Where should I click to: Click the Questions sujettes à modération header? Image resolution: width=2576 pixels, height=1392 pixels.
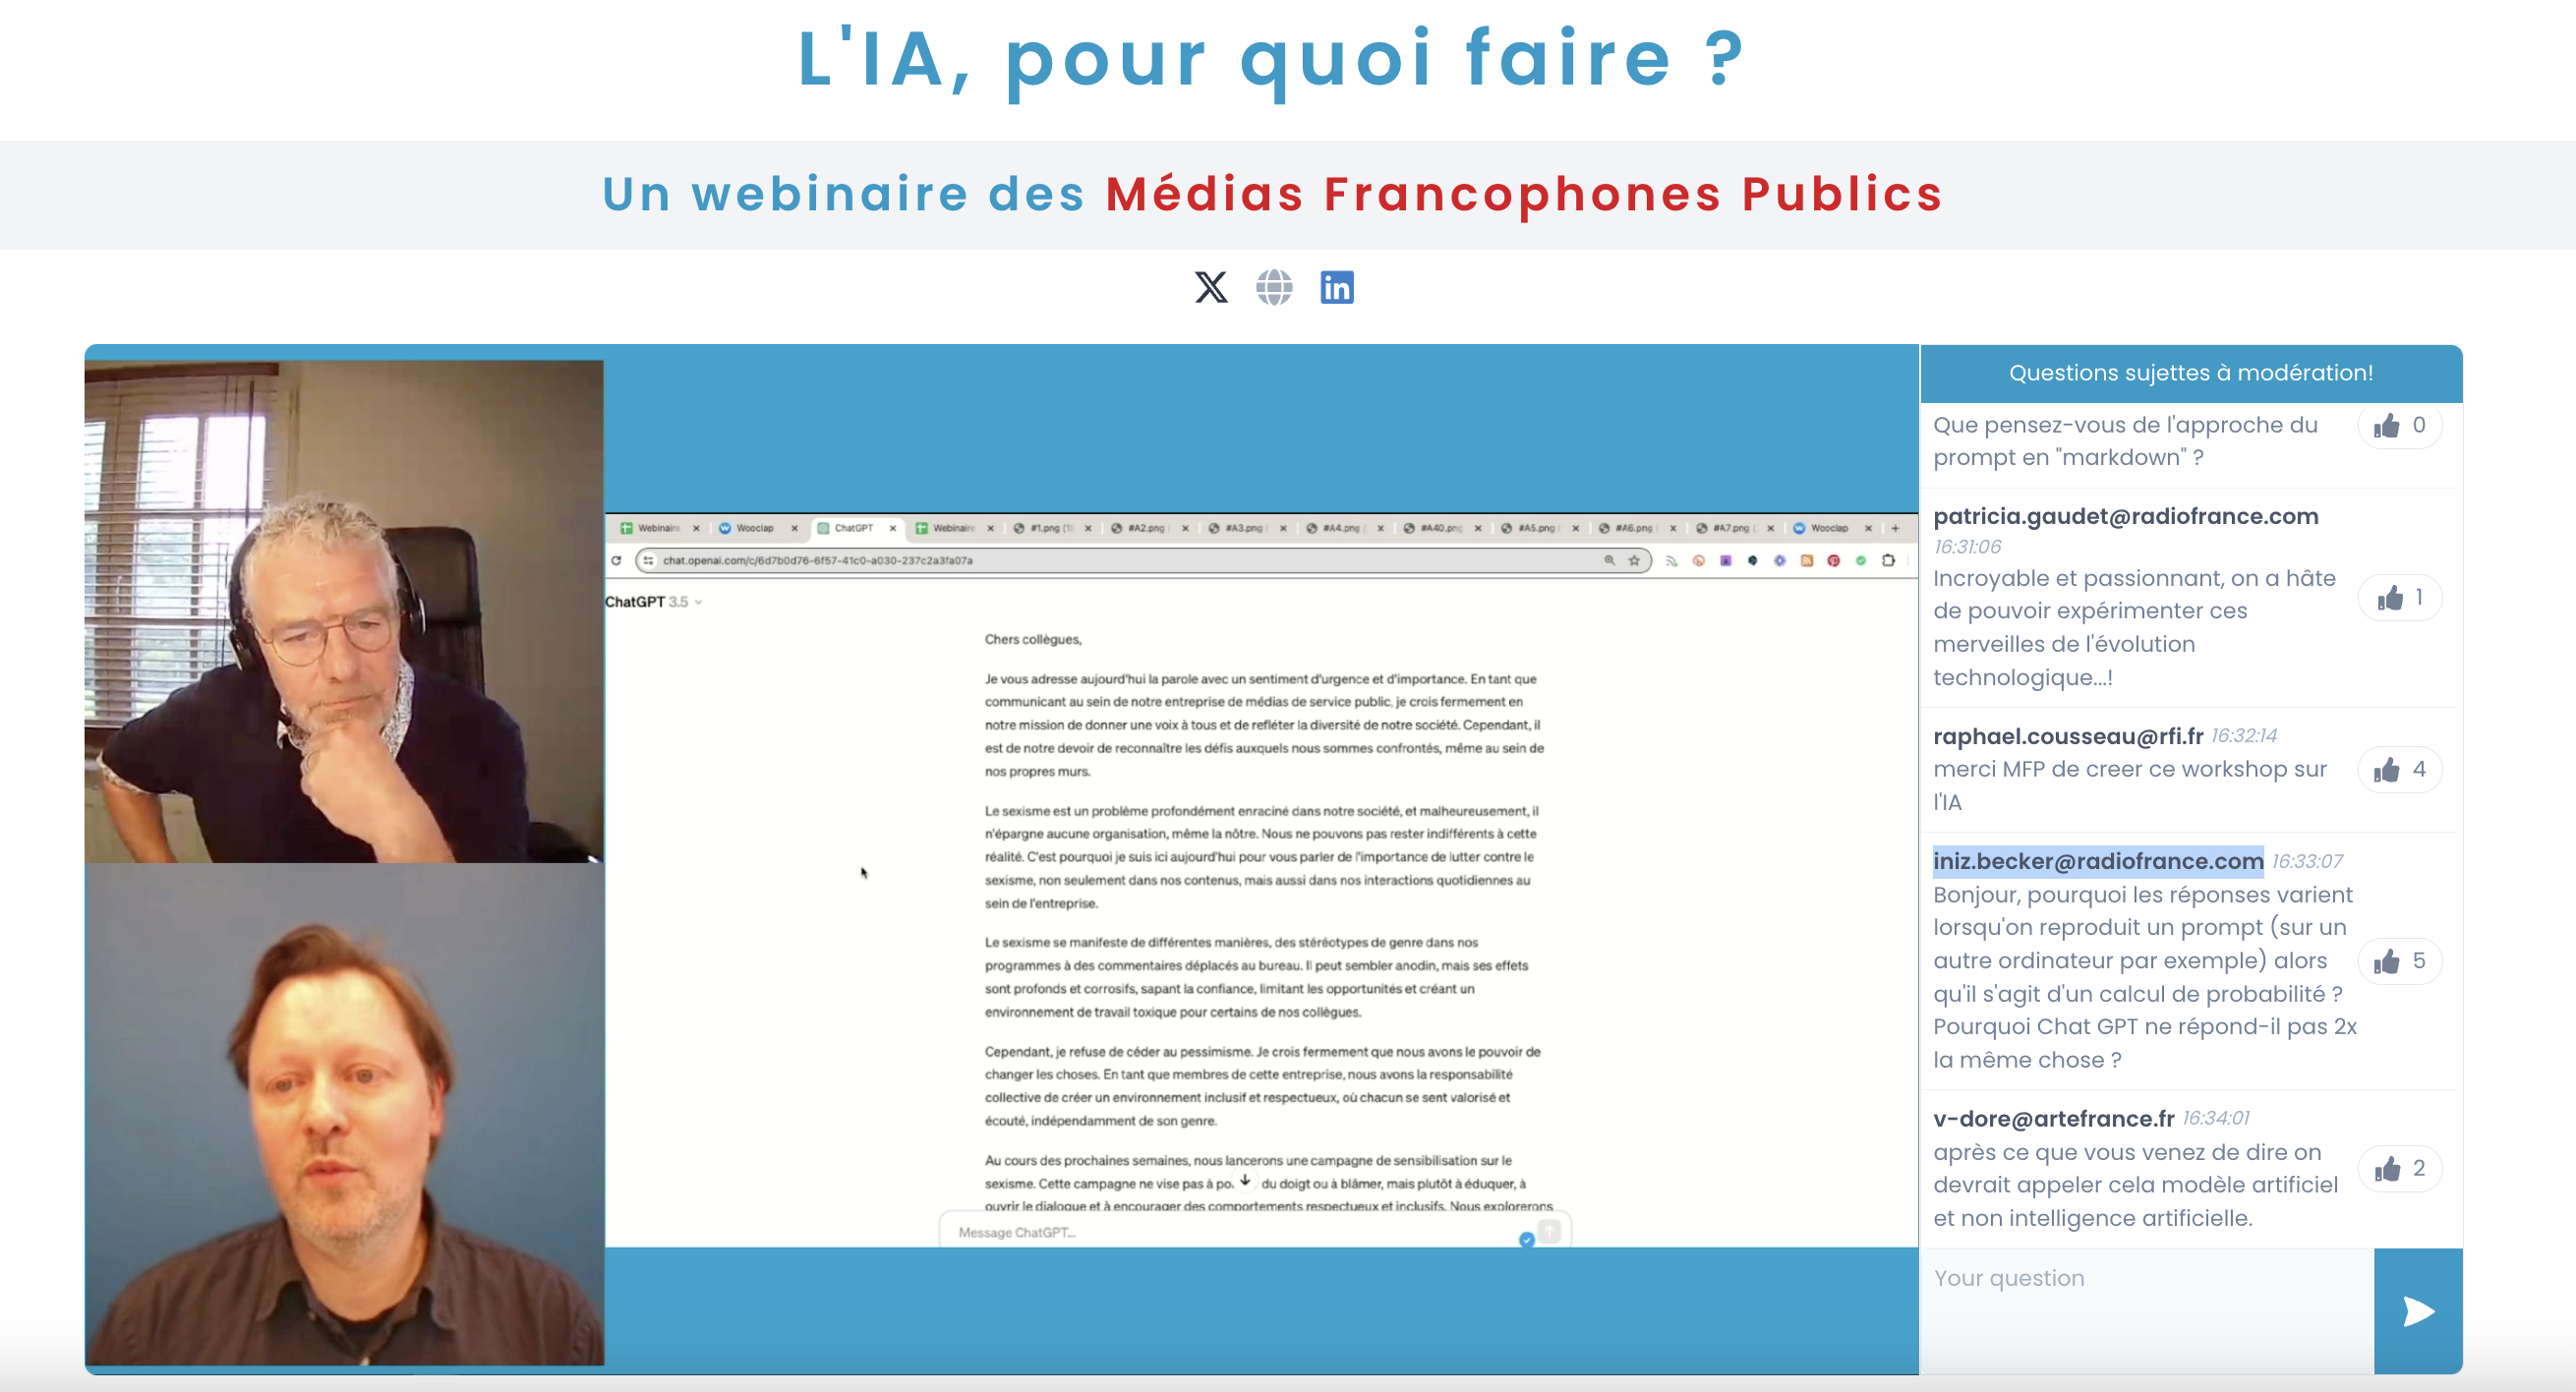tap(2191, 373)
